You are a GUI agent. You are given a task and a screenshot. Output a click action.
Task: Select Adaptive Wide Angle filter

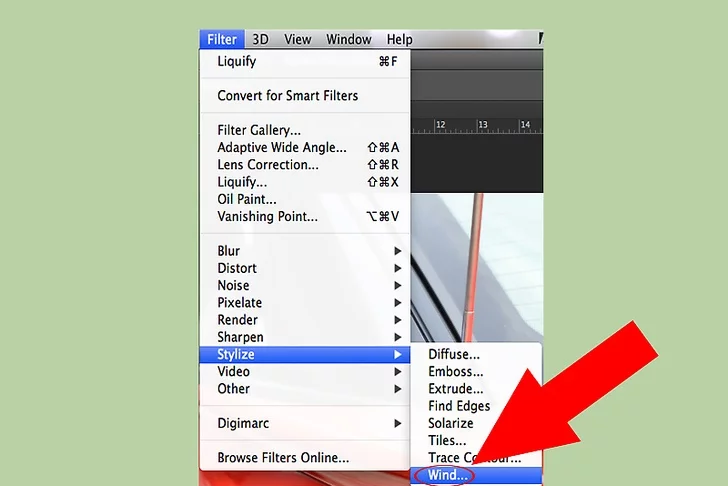(284, 147)
